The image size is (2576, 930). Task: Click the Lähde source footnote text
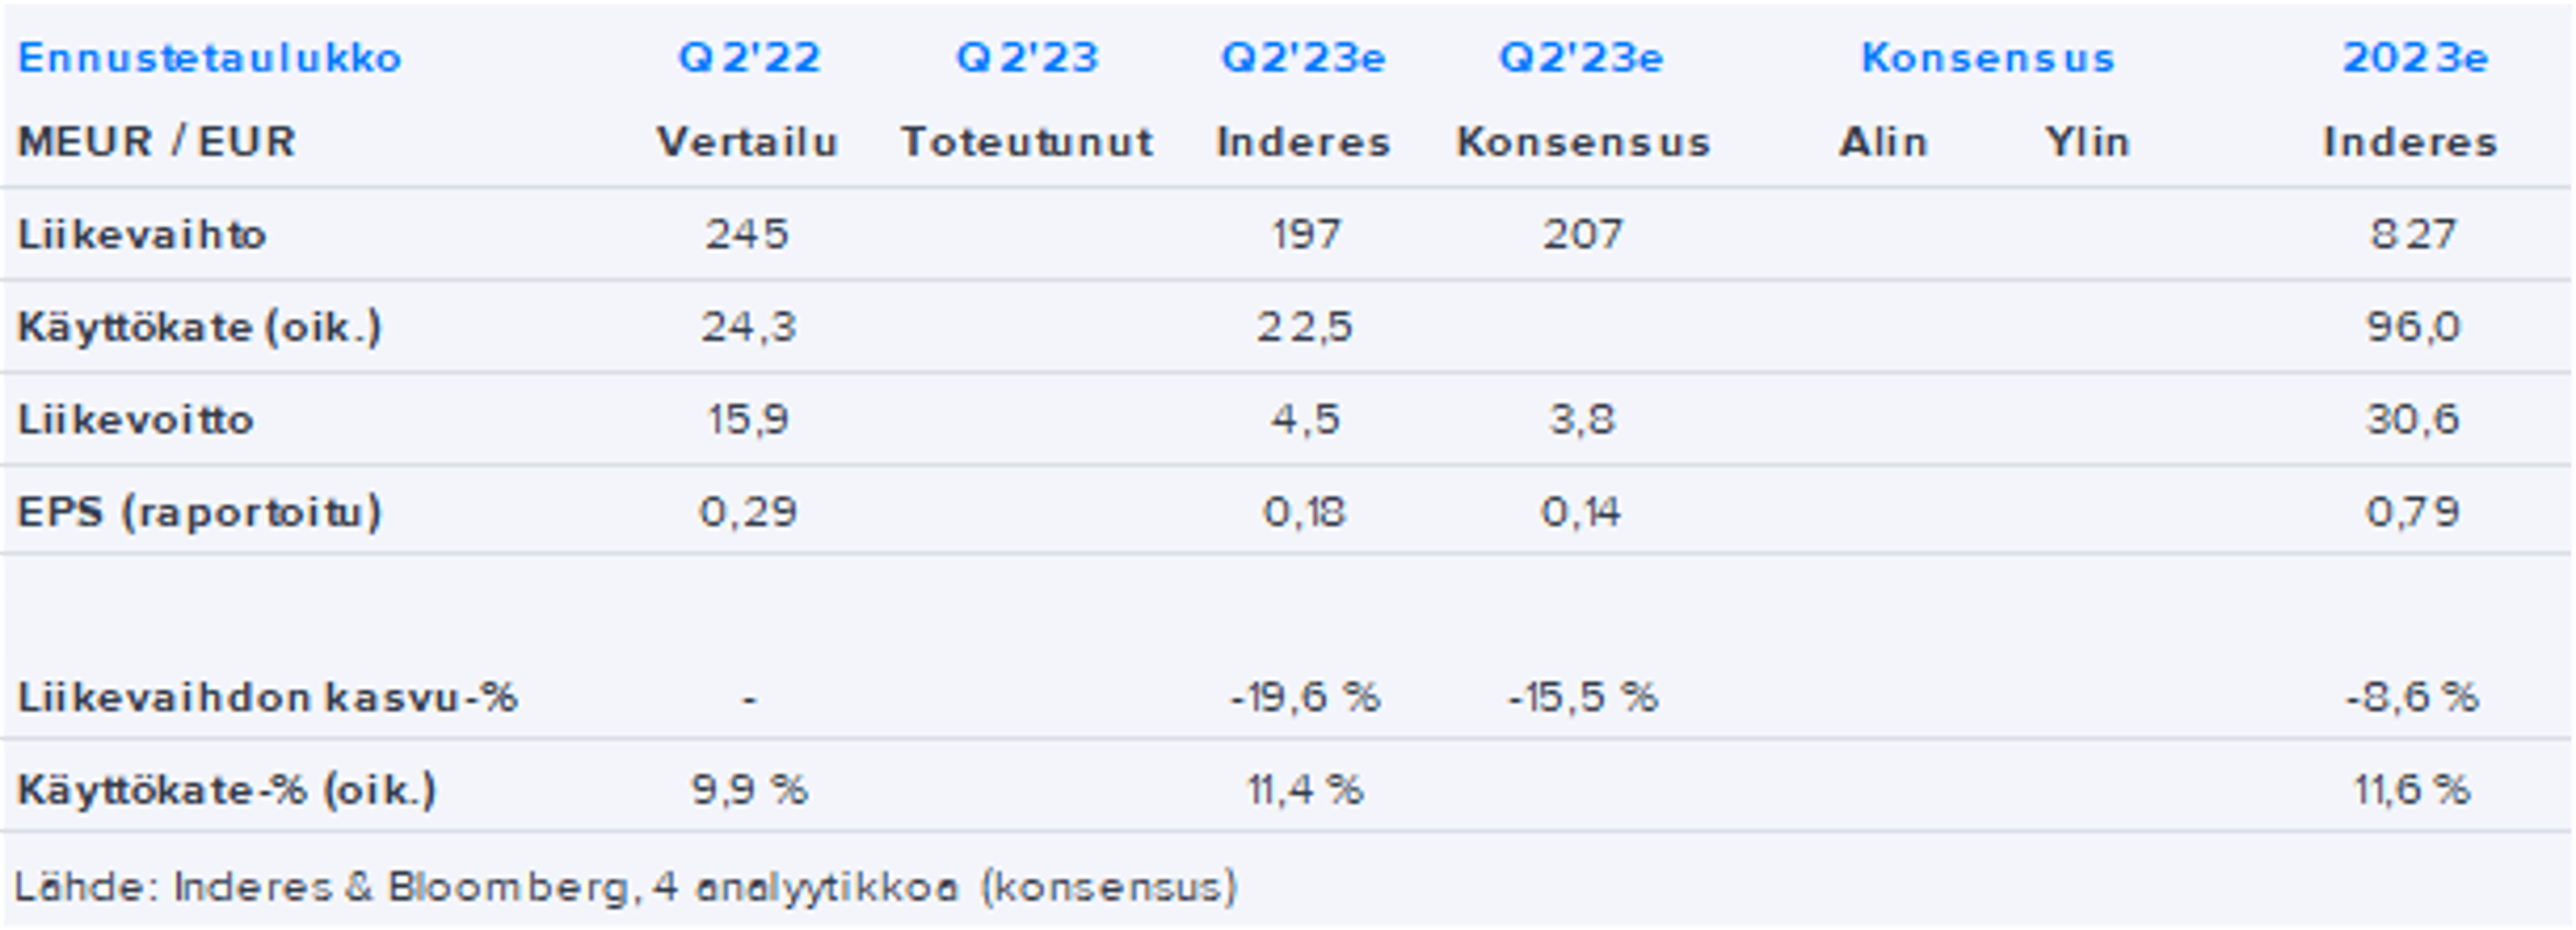click(626, 887)
